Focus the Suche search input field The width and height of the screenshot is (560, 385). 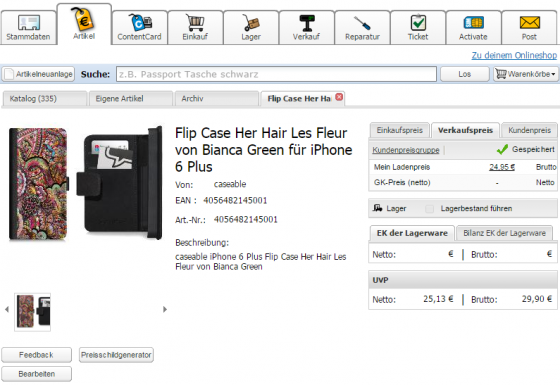coord(276,74)
